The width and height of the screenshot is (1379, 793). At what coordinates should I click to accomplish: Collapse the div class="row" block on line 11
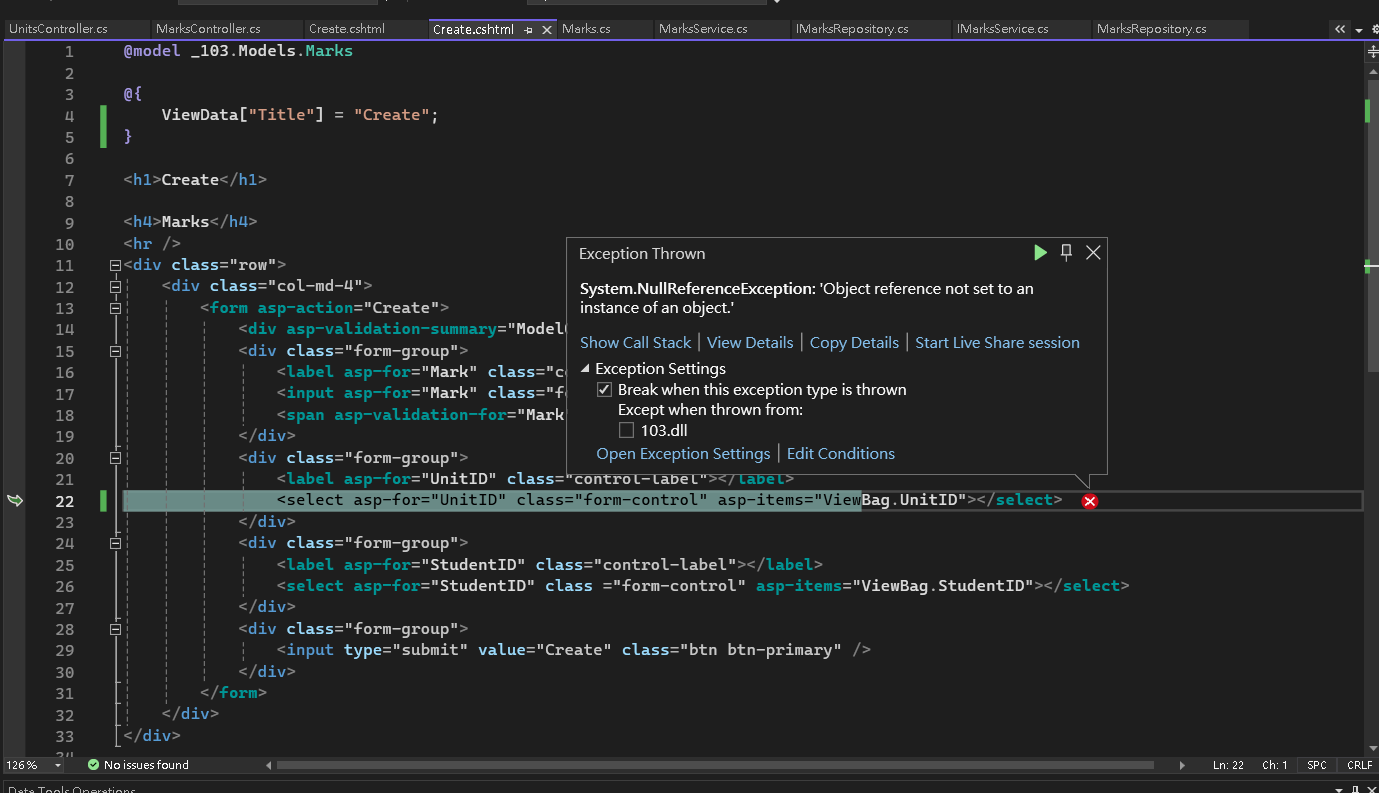click(115, 266)
